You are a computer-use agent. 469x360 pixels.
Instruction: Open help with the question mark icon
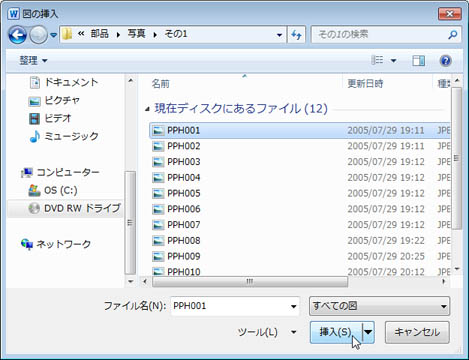click(x=446, y=61)
